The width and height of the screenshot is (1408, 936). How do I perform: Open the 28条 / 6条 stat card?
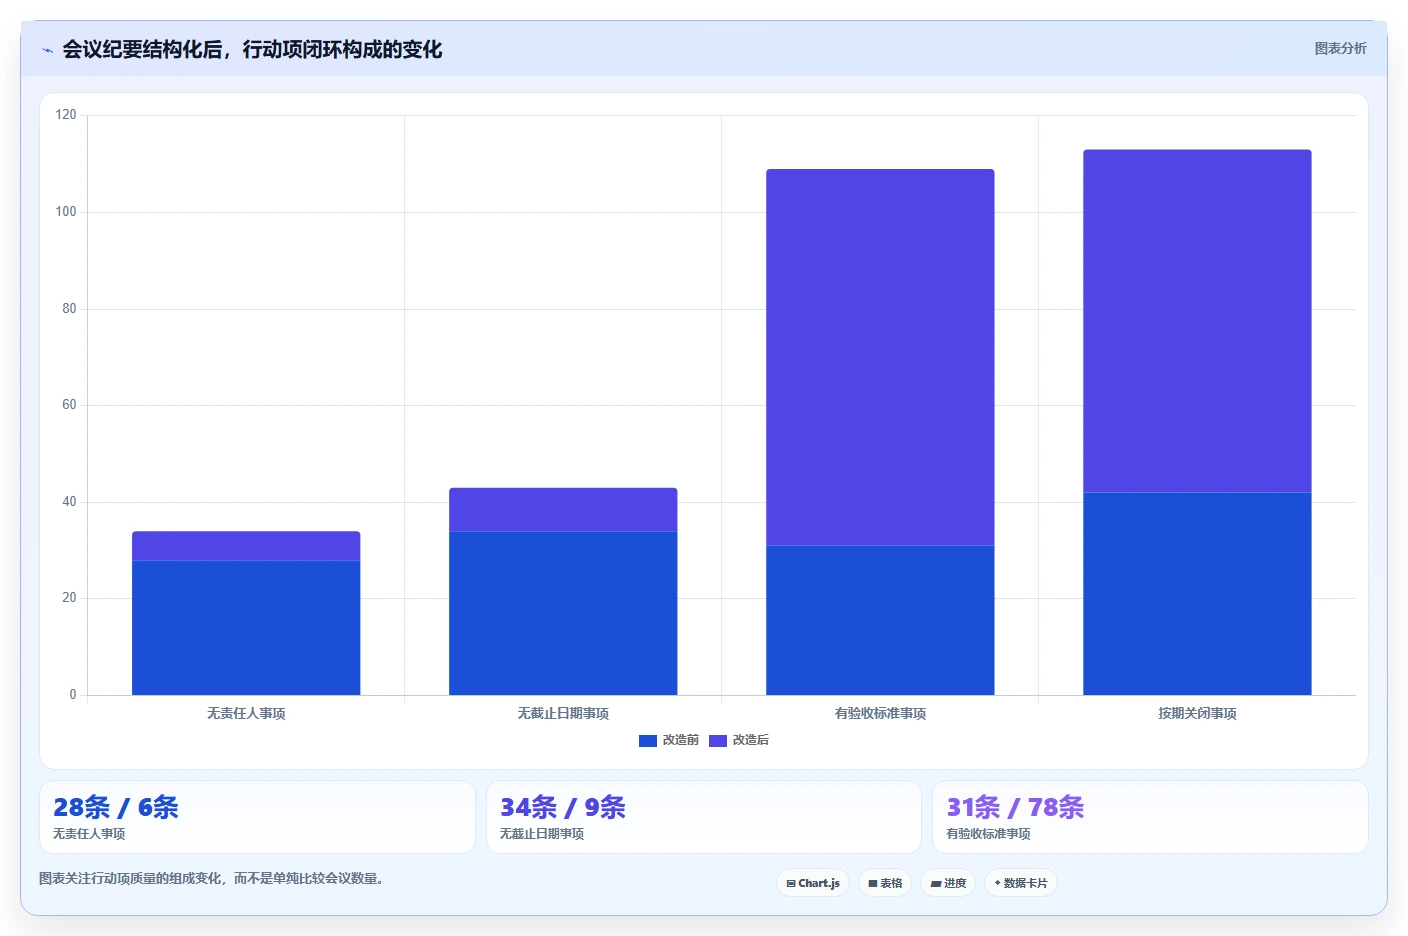coord(257,817)
